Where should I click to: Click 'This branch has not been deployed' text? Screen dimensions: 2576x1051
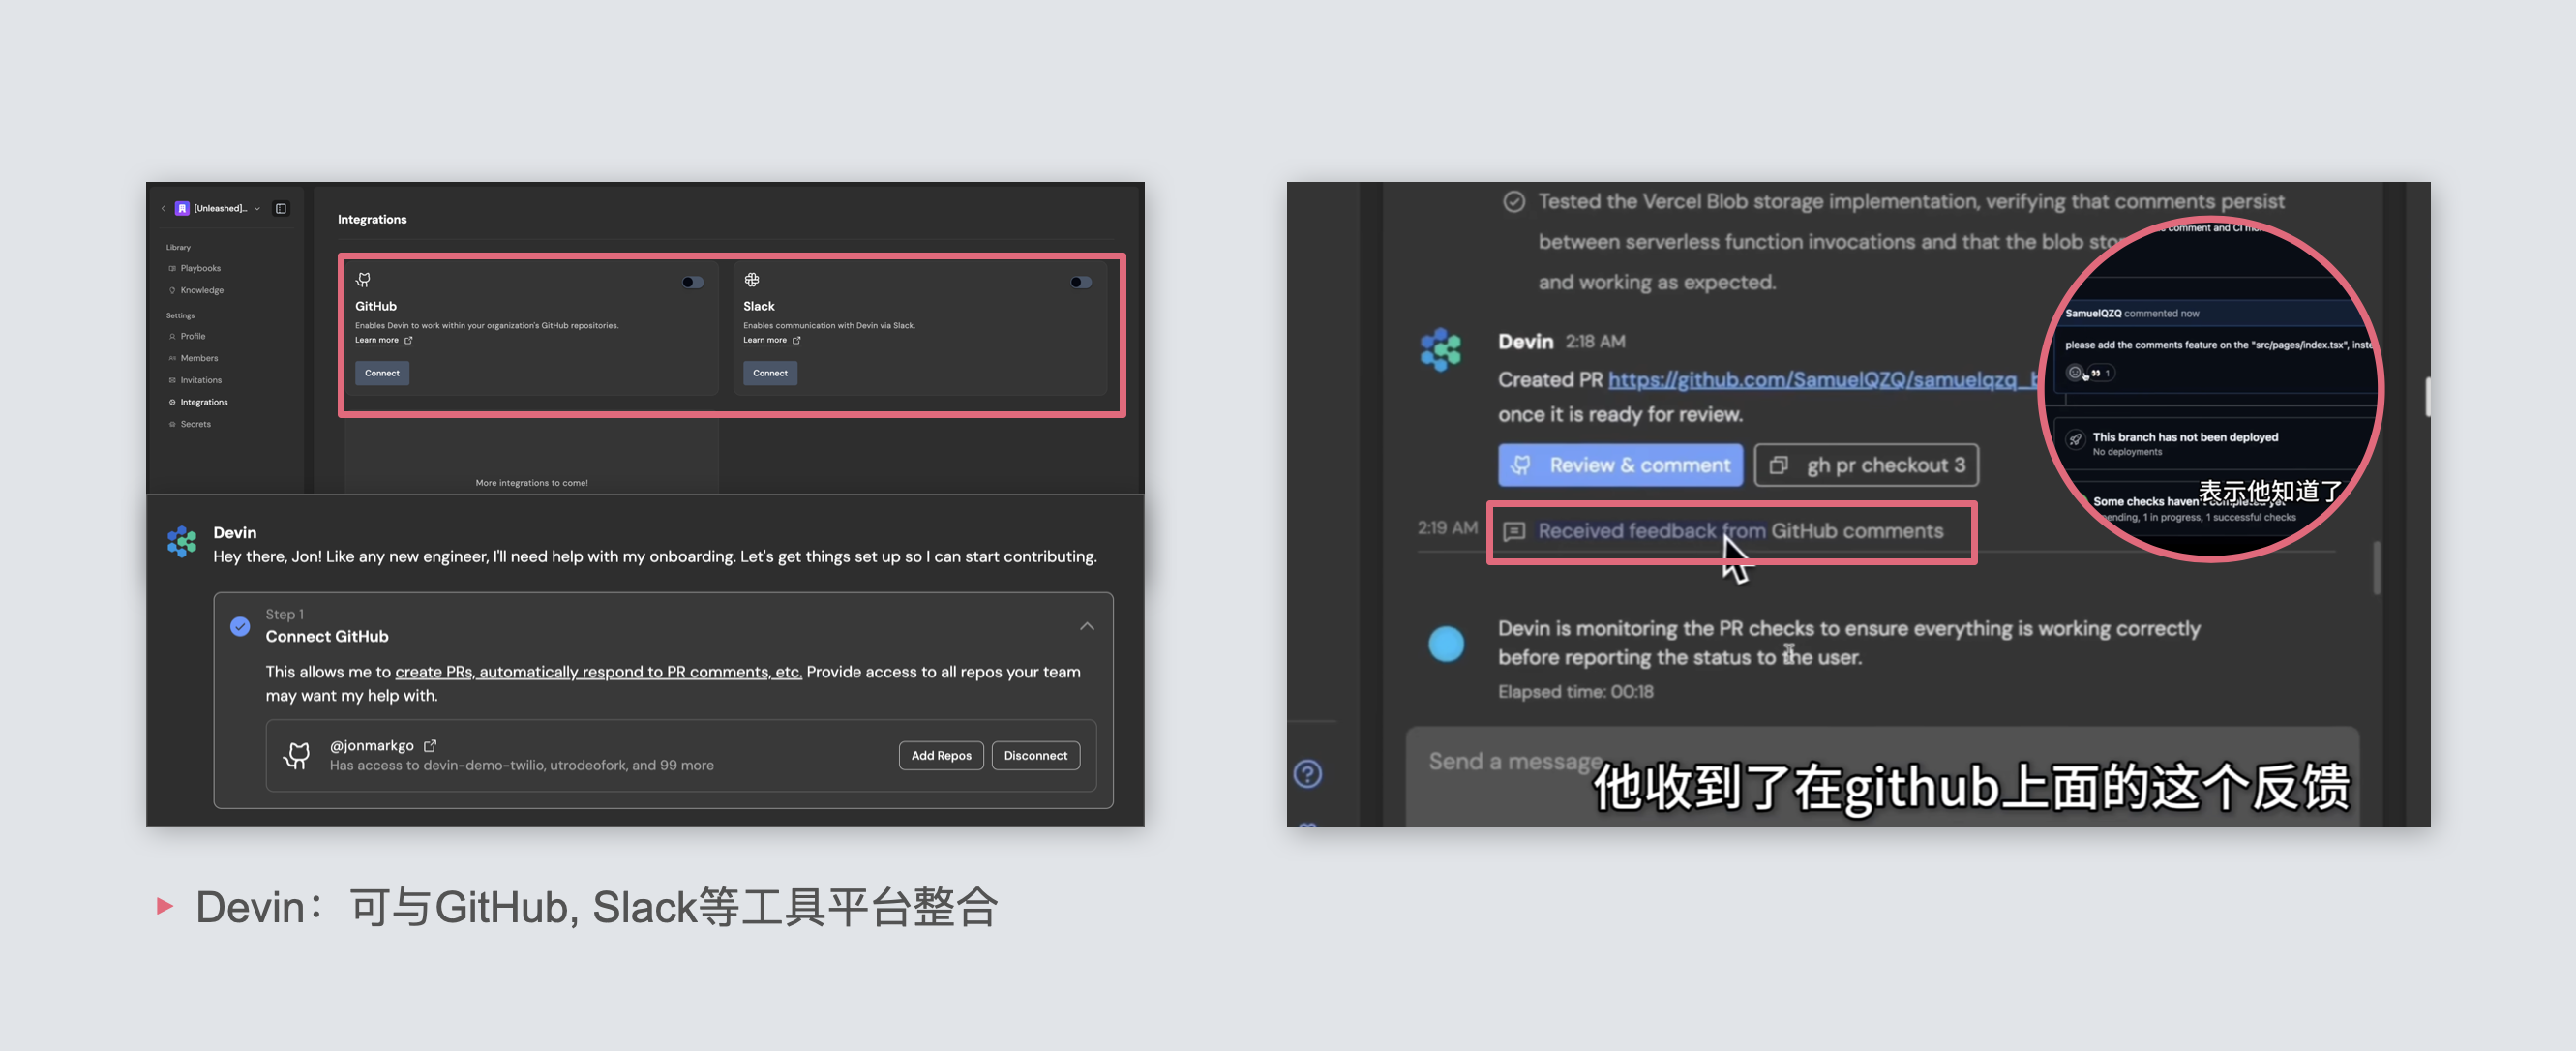[x=2185, y=437]
